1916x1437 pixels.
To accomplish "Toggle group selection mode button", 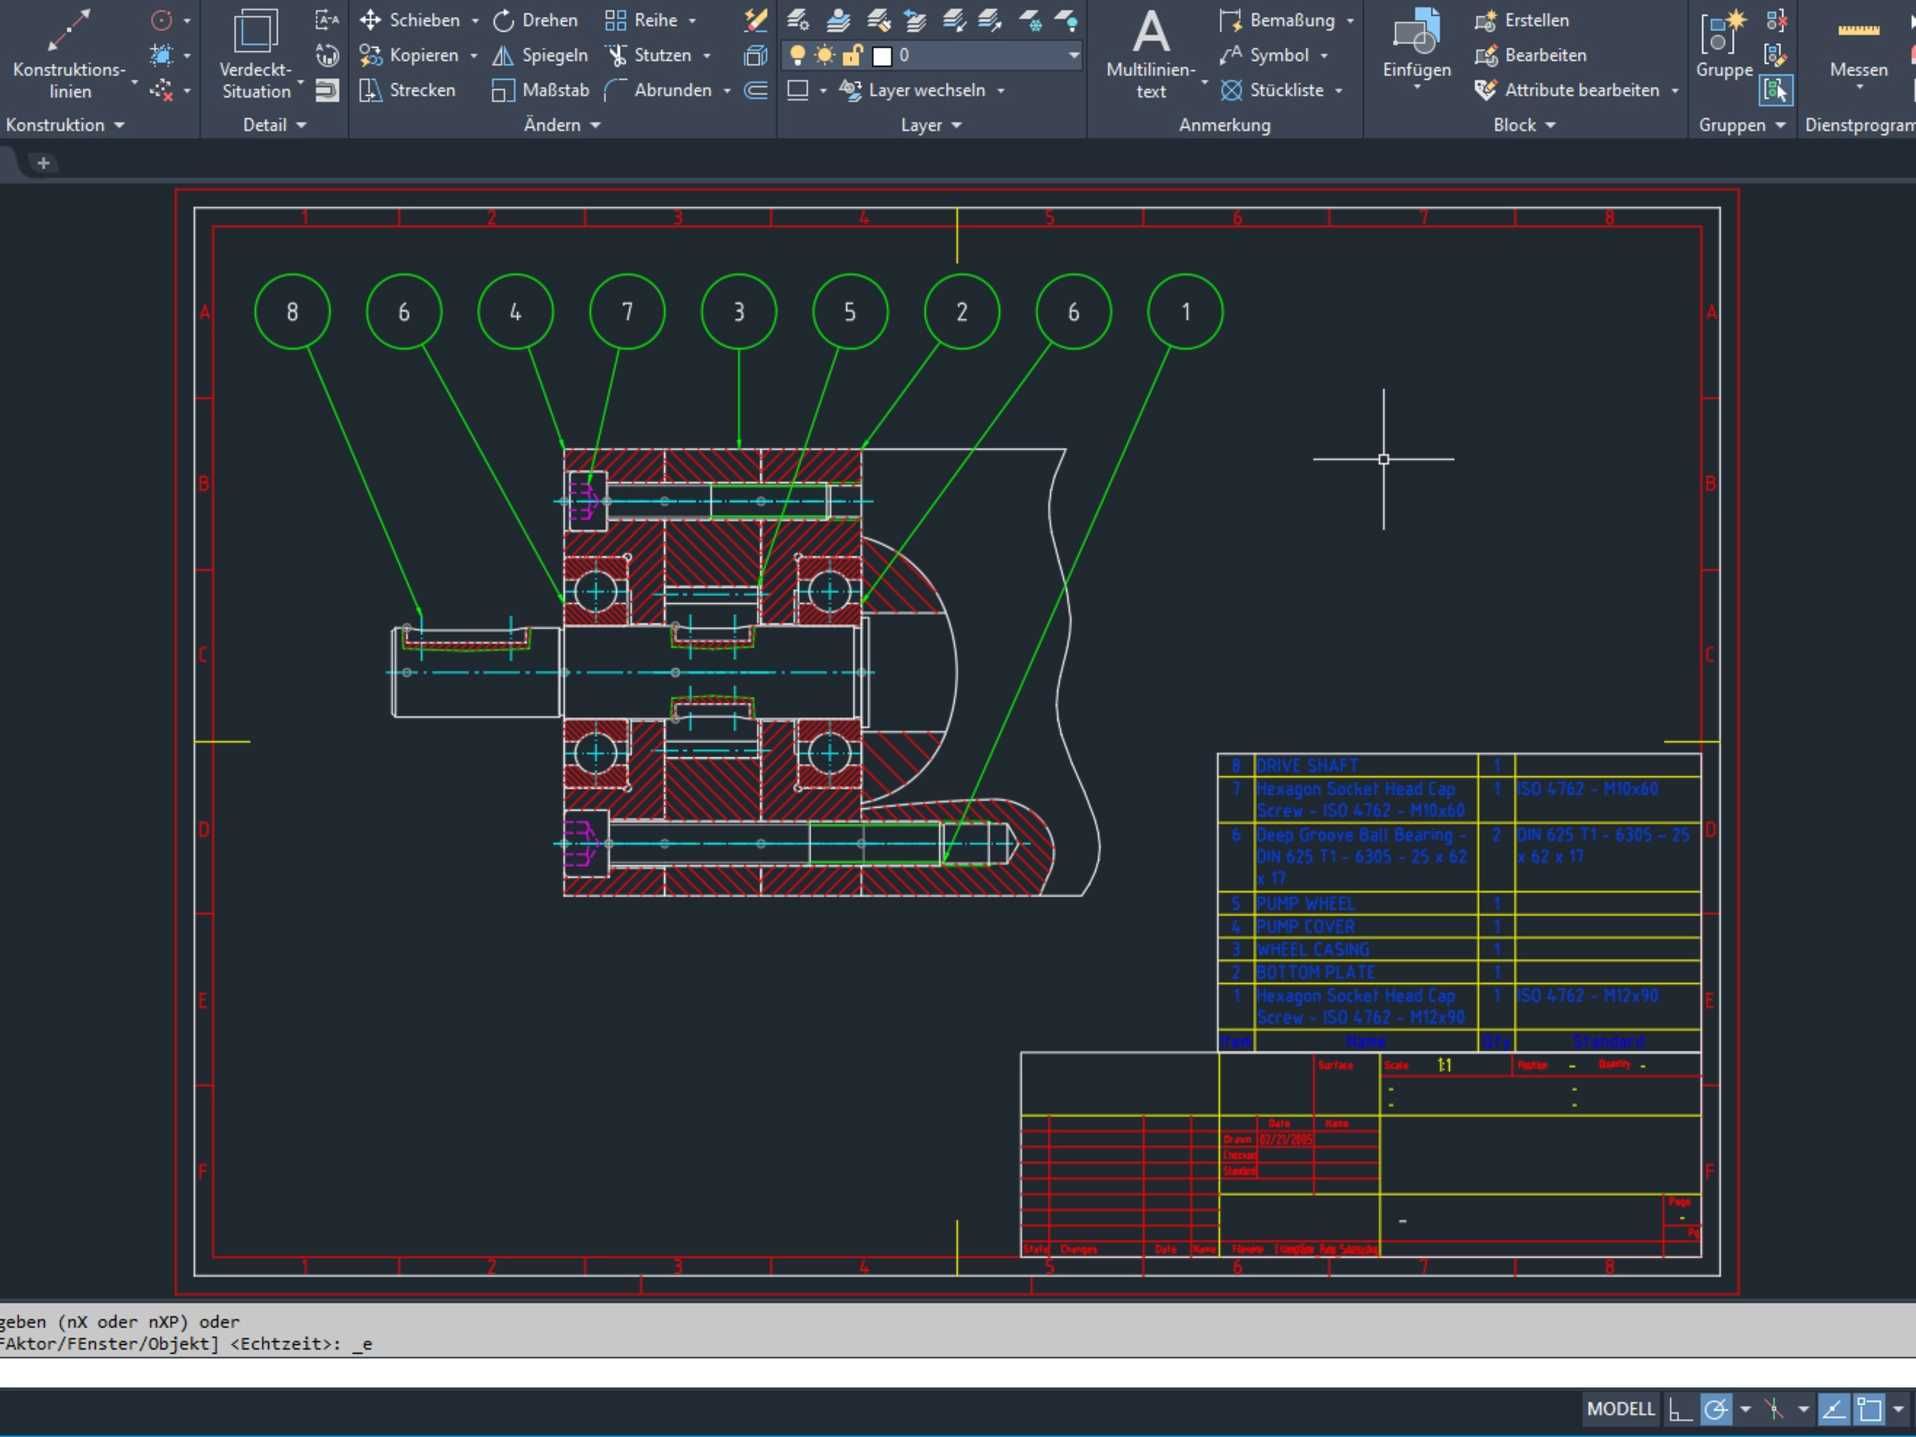I will click(1777, 90).
